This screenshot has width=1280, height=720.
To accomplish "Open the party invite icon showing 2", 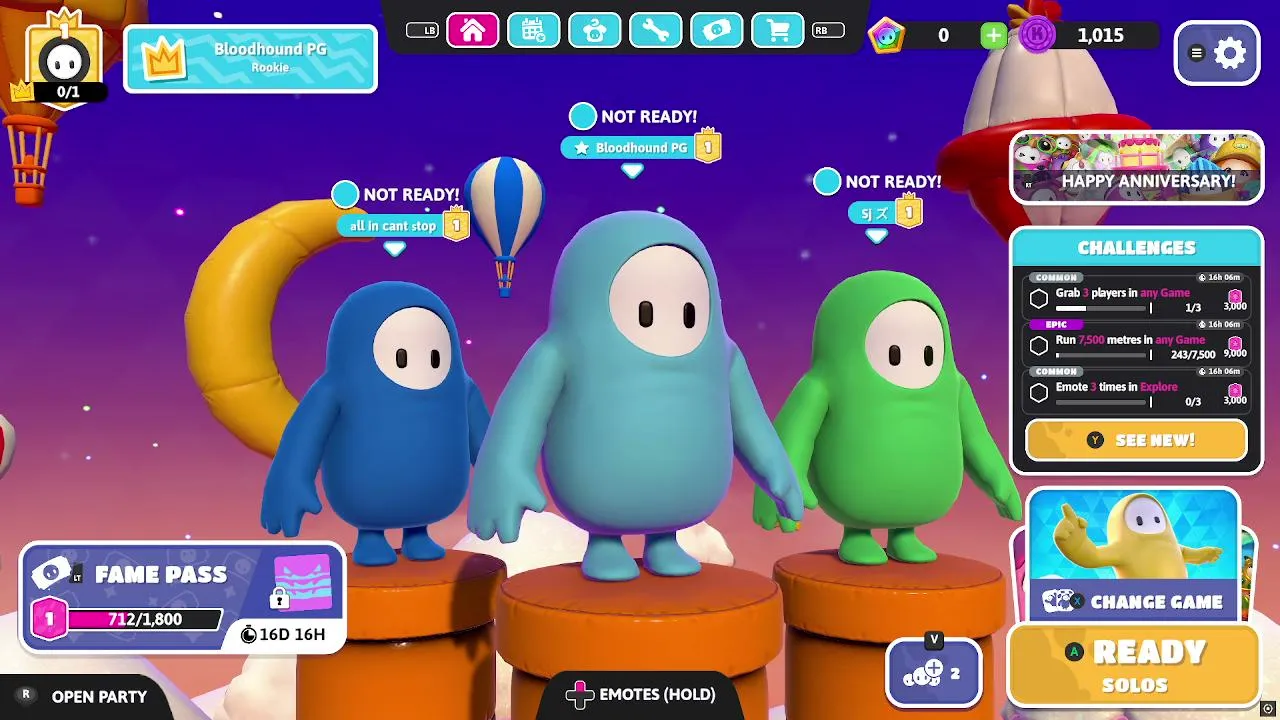I will 933,672.
